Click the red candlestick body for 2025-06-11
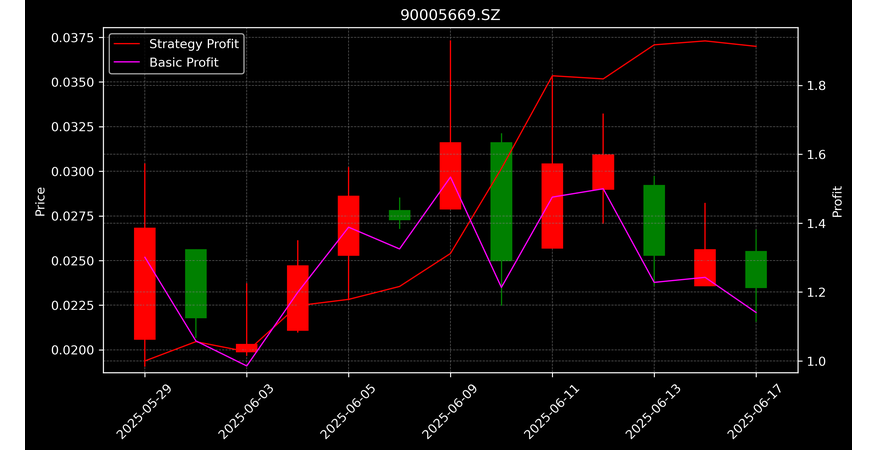Image resolution: width=878 pixels, height=450 pixels. click(552, 206)
